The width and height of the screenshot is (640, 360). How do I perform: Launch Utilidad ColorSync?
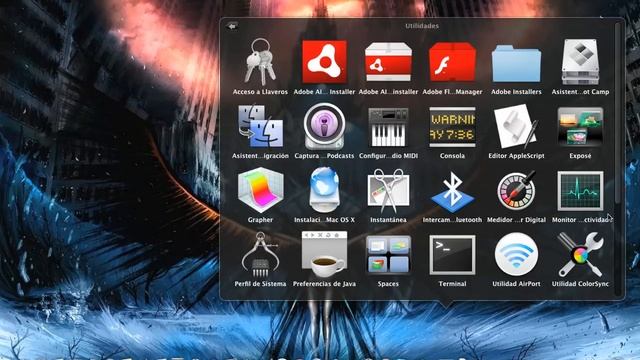(x=580, y=255)
